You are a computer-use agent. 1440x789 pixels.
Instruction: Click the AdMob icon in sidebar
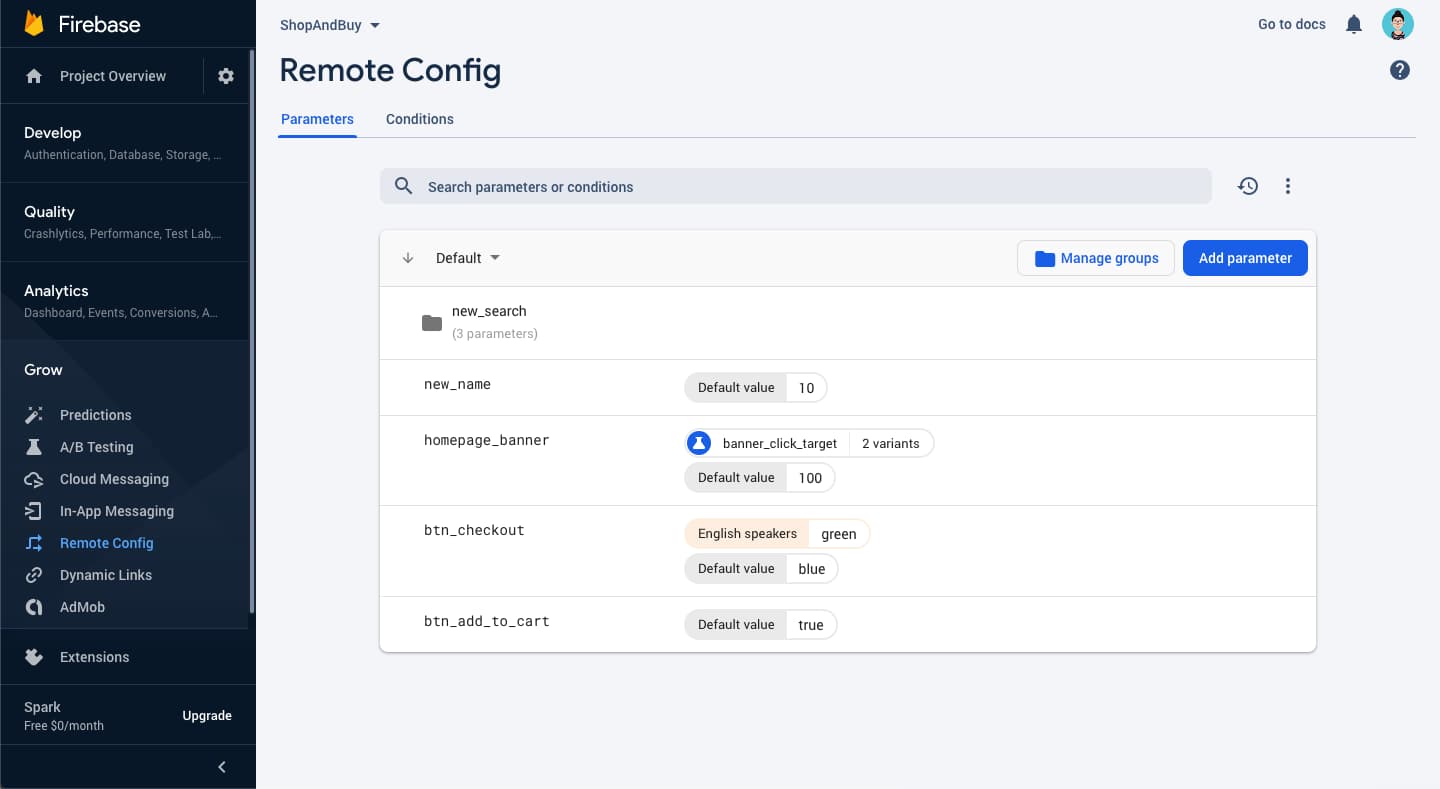34,607
